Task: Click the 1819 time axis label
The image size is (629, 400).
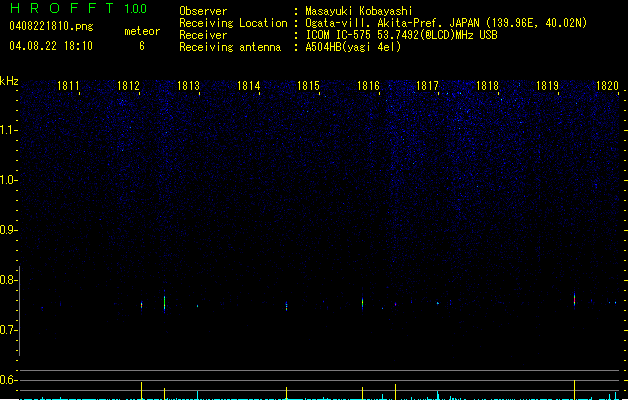Action: pos(547,86)
